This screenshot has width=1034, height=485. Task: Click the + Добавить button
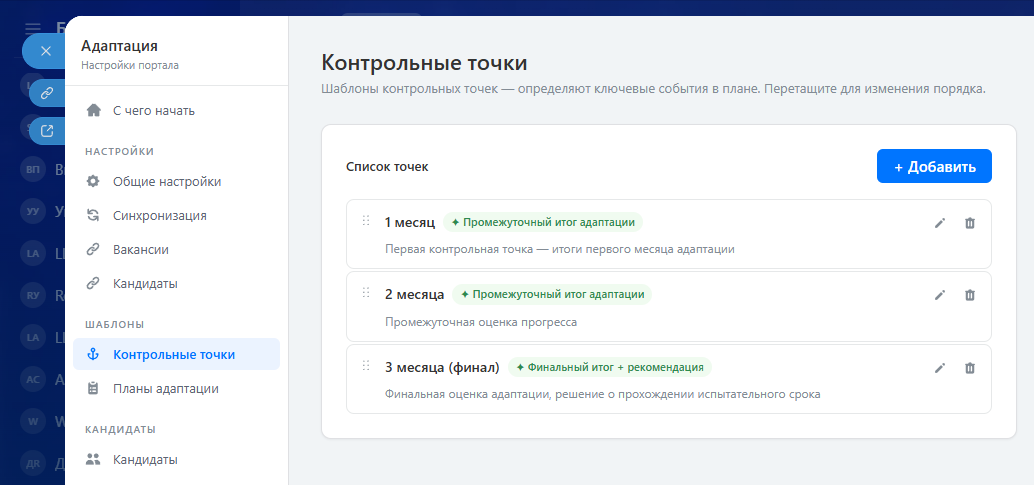point(934,166)
